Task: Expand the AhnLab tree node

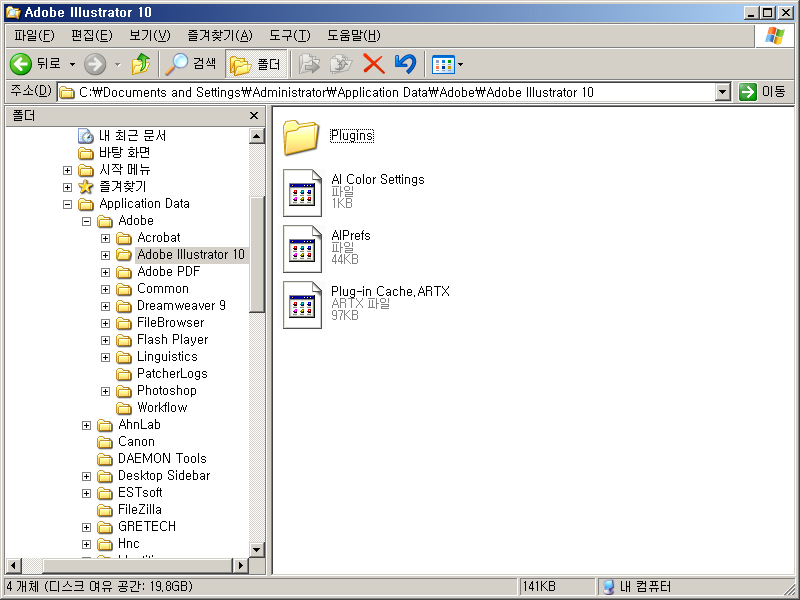Action: (86, 425)
